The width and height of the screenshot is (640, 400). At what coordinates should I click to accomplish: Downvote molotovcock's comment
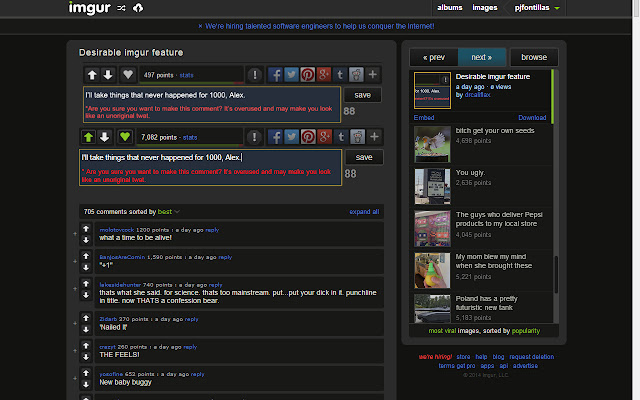coord(86,240)
